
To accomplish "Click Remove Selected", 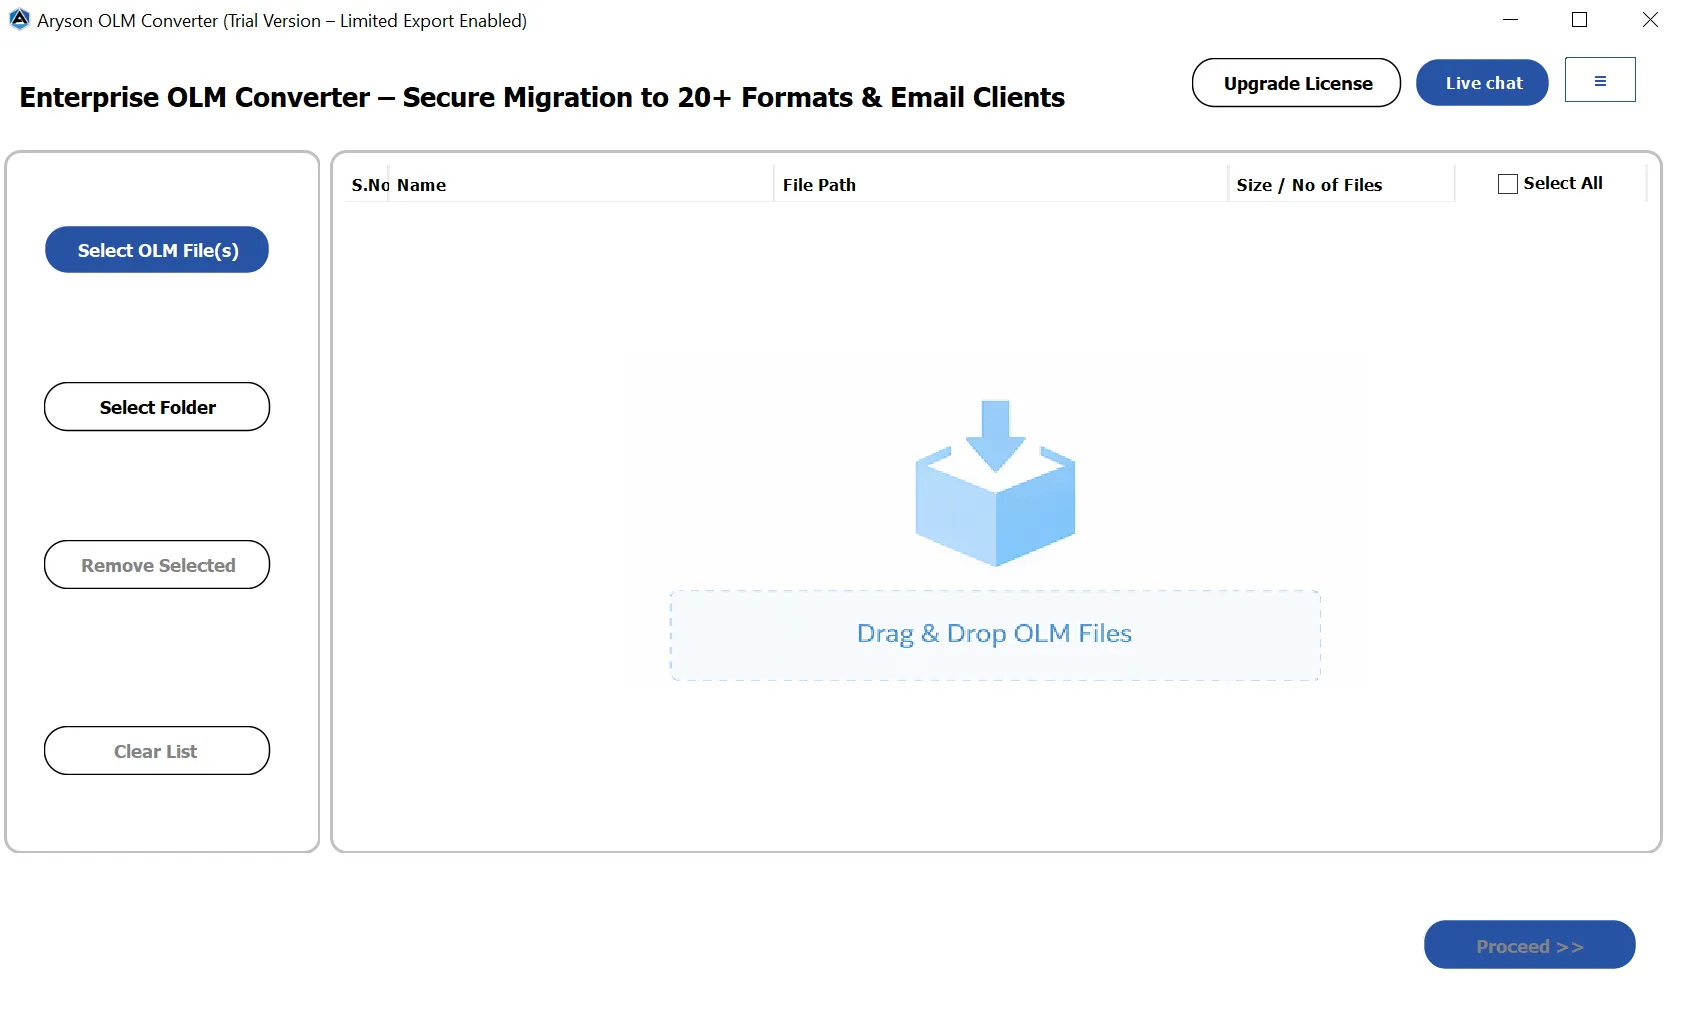I will click(156, 564).
